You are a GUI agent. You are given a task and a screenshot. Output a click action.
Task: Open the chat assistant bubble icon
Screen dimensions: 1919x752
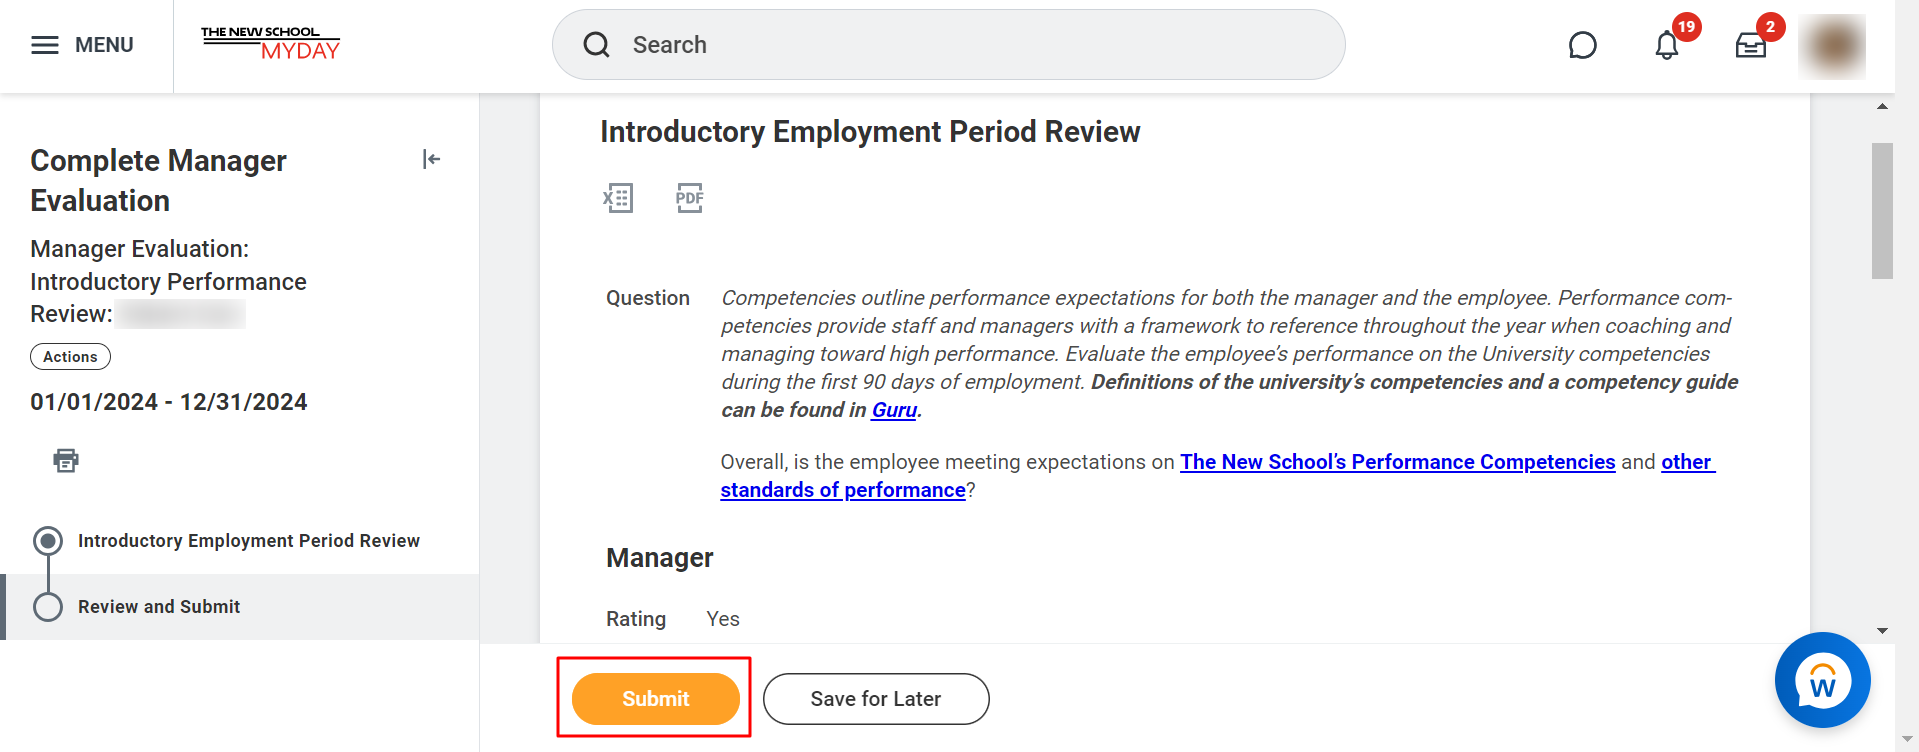(x=1582, y=45)
